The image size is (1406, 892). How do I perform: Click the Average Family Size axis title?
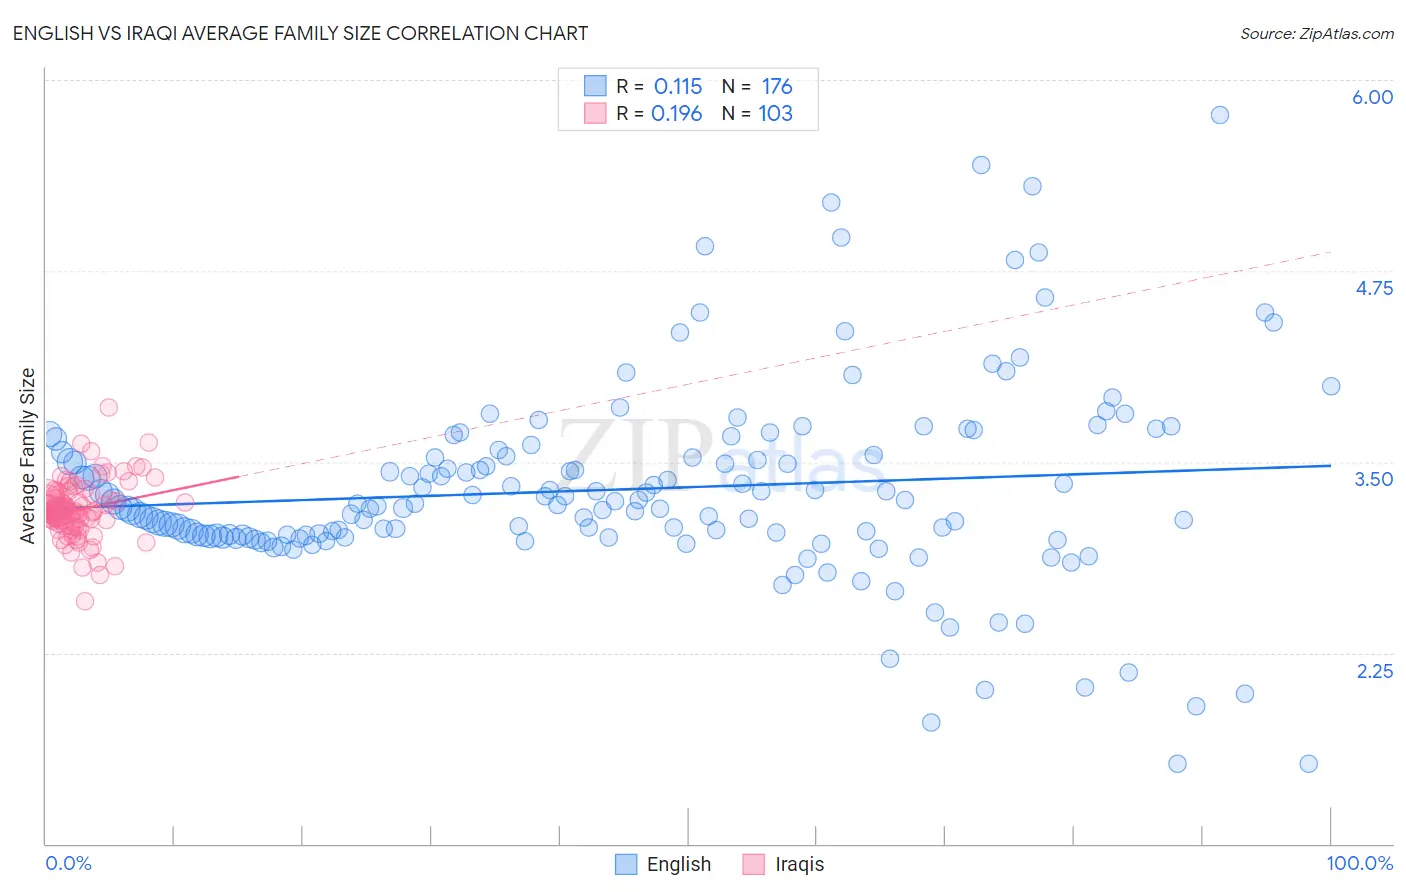coord(28,456)
